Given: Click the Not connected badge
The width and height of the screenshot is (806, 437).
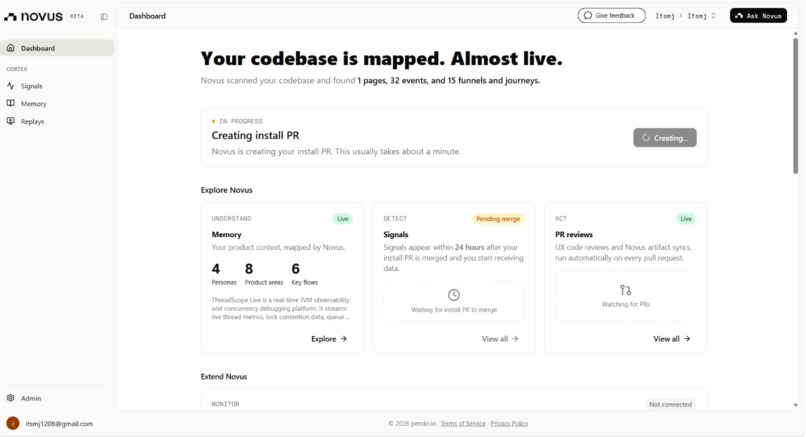Looking at the screenshot, I should click(670, 404).
